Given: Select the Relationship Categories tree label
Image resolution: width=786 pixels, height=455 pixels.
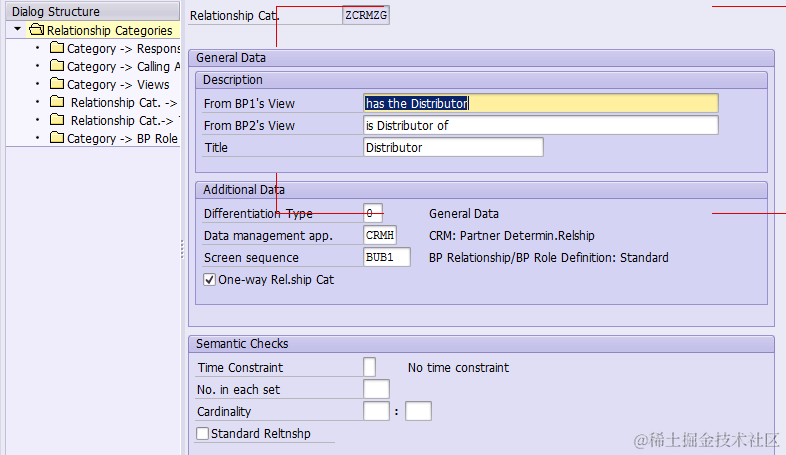Looking at the screenshot, I should 110,31.
